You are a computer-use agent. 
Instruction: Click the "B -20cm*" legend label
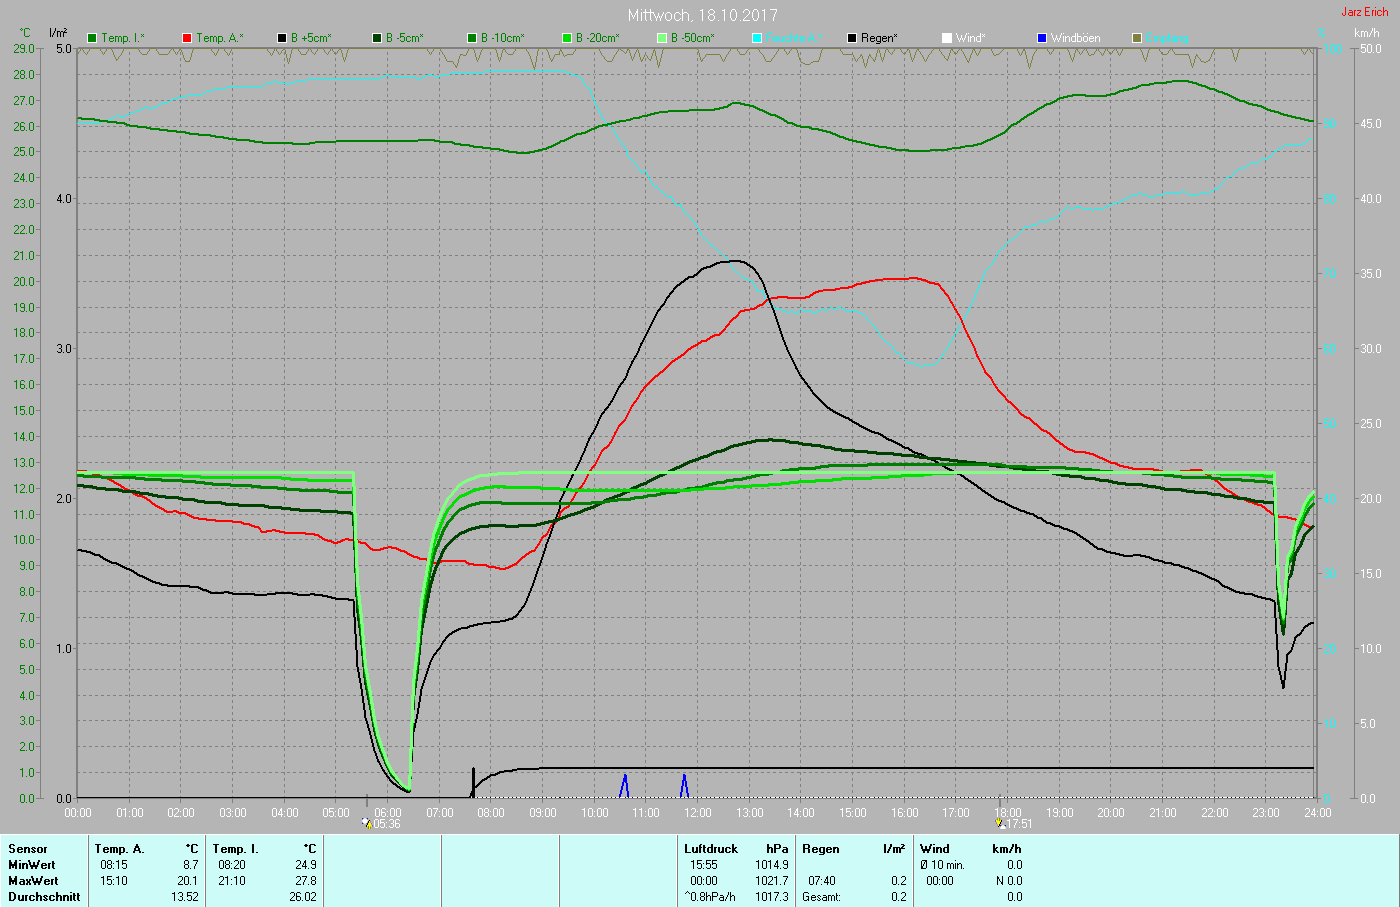598,38
